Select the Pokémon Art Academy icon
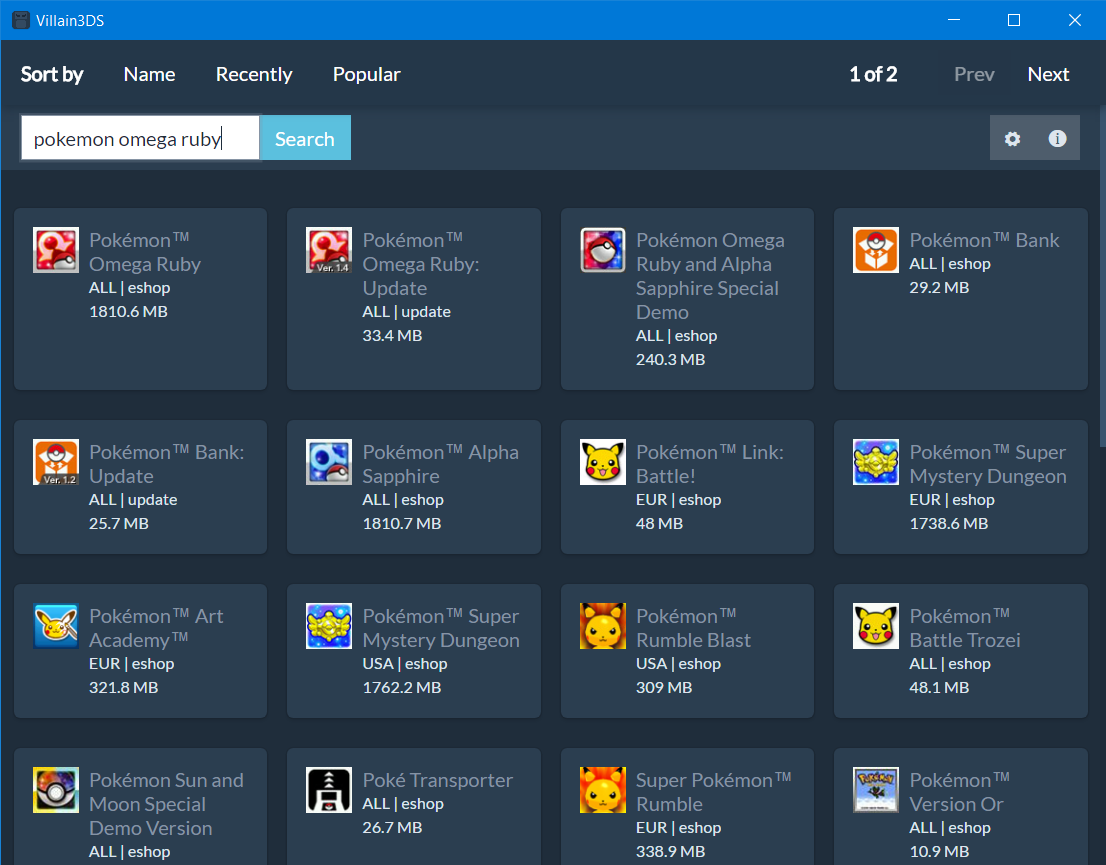This screenshot has width=1106, height=865. pos(56,626)
